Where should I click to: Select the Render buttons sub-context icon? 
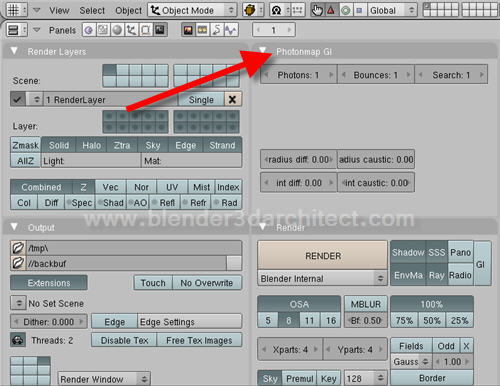(x=188, y=30)
